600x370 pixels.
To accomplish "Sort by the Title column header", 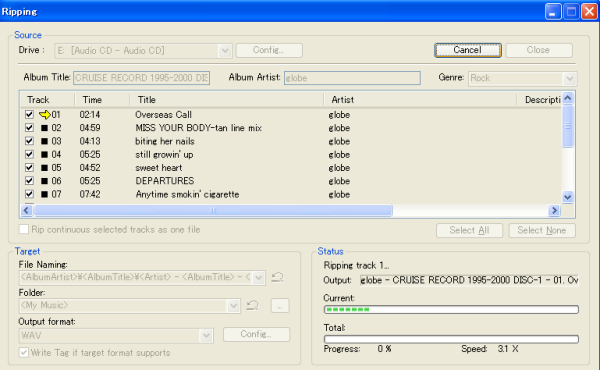I will click(227, 100).
